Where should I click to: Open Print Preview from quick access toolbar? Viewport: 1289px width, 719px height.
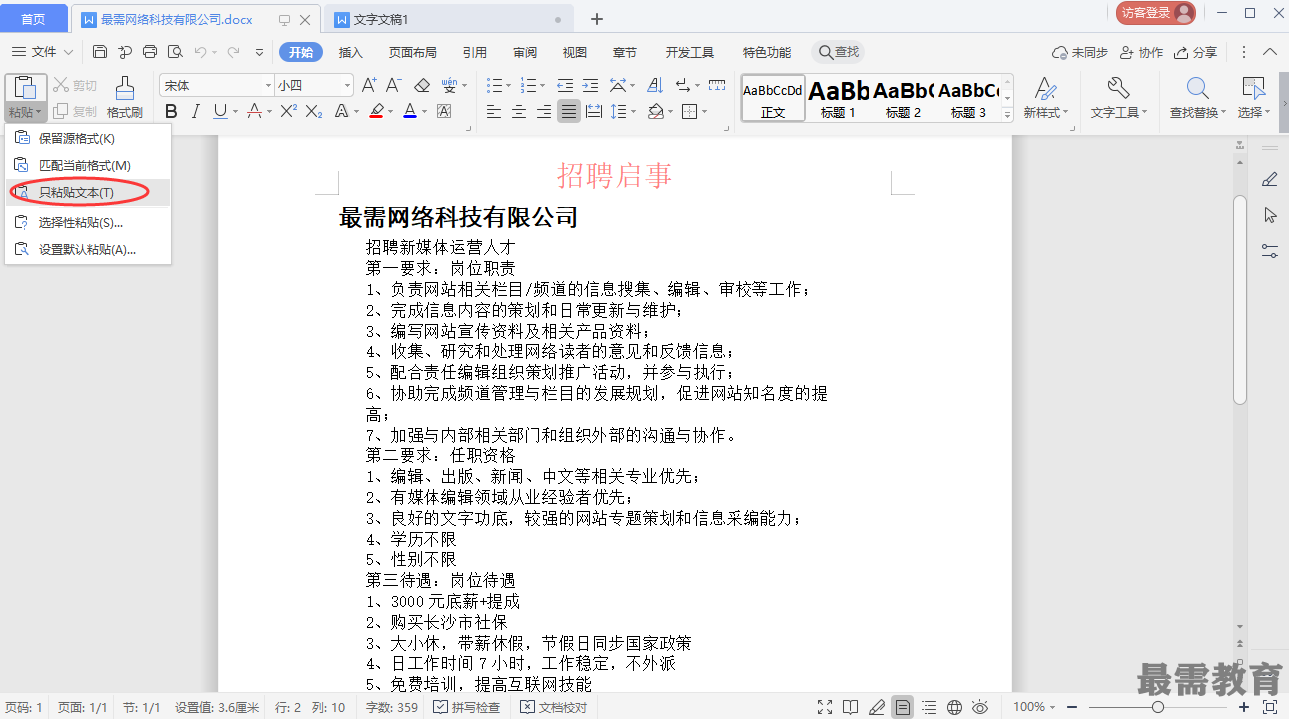tap(175, 52)
